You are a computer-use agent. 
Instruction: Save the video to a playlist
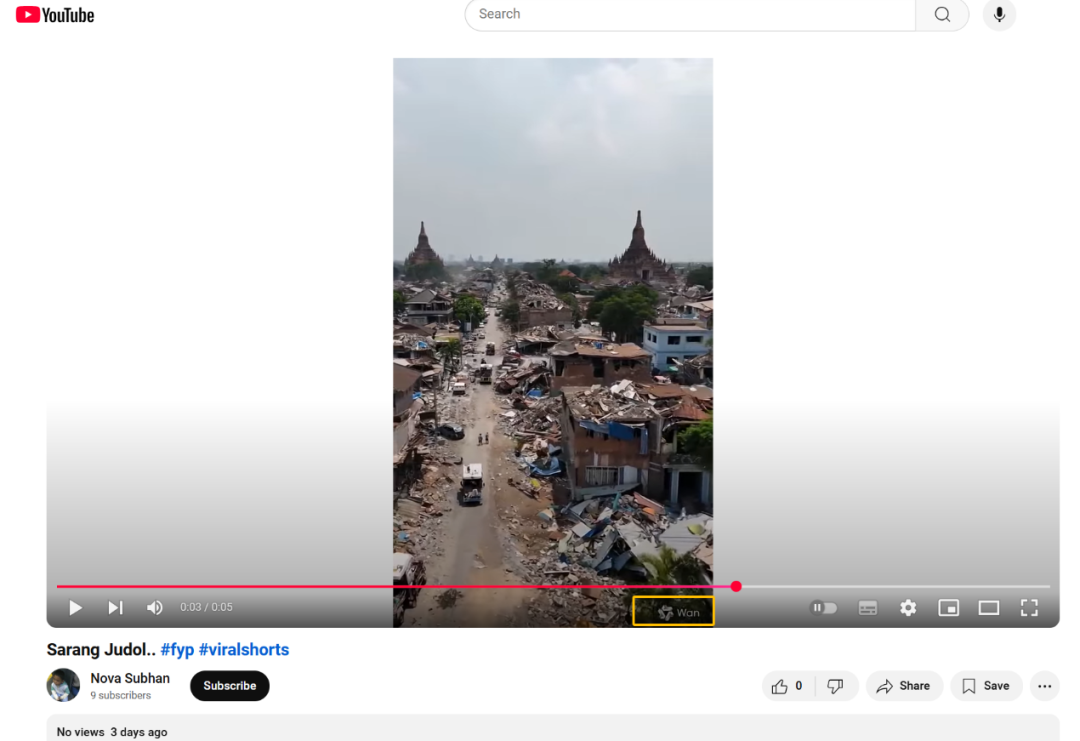[986, 686]
